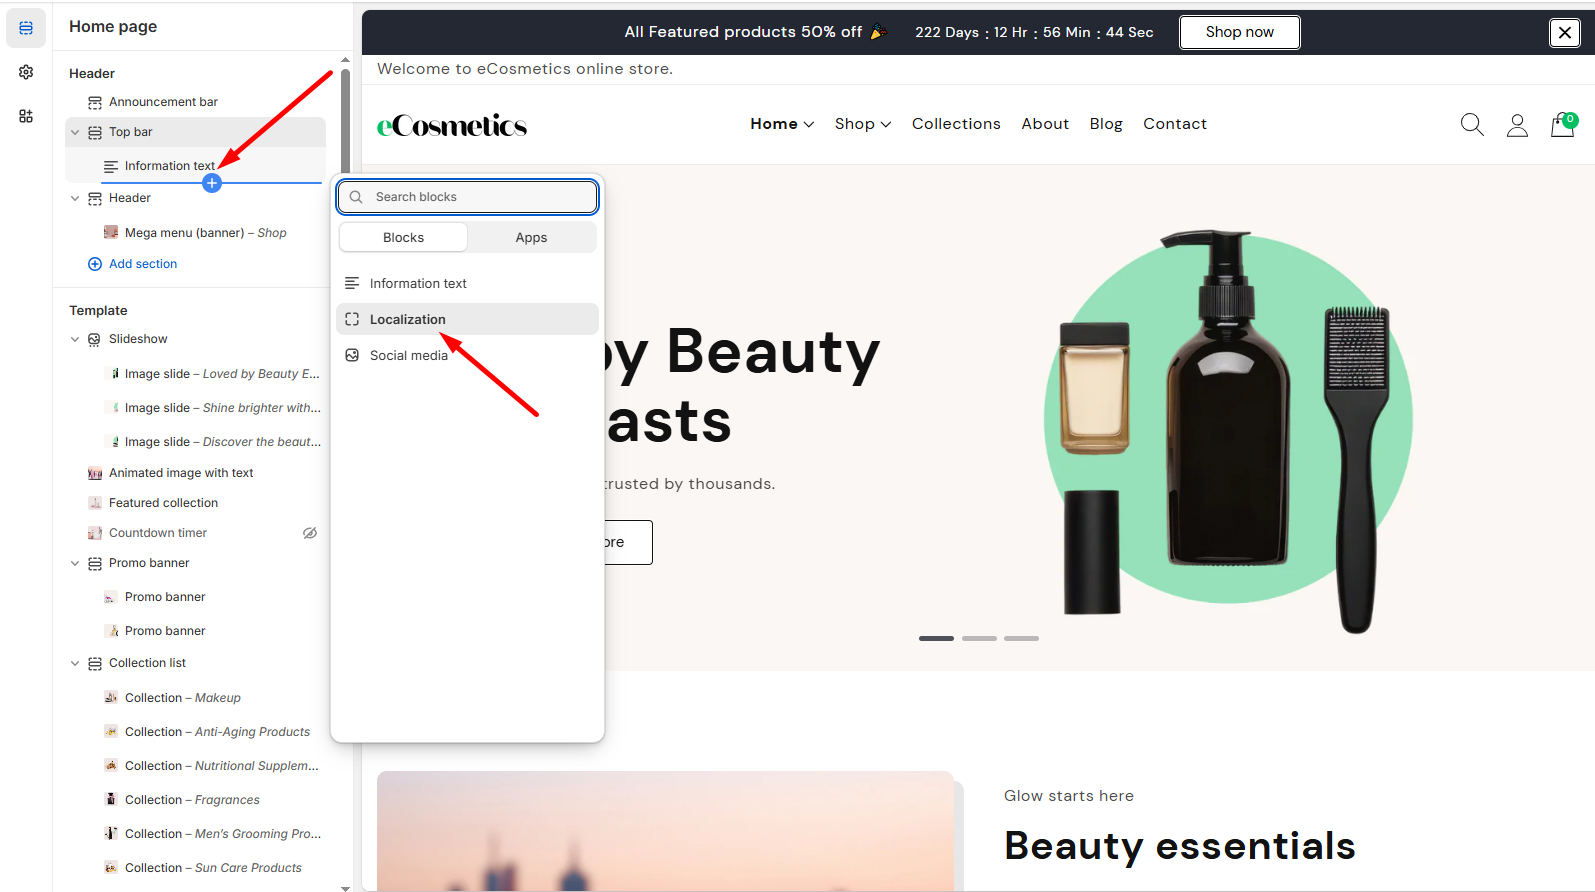
Task: Switch to the Blocks tab
Action: click(x=404, y=237)
